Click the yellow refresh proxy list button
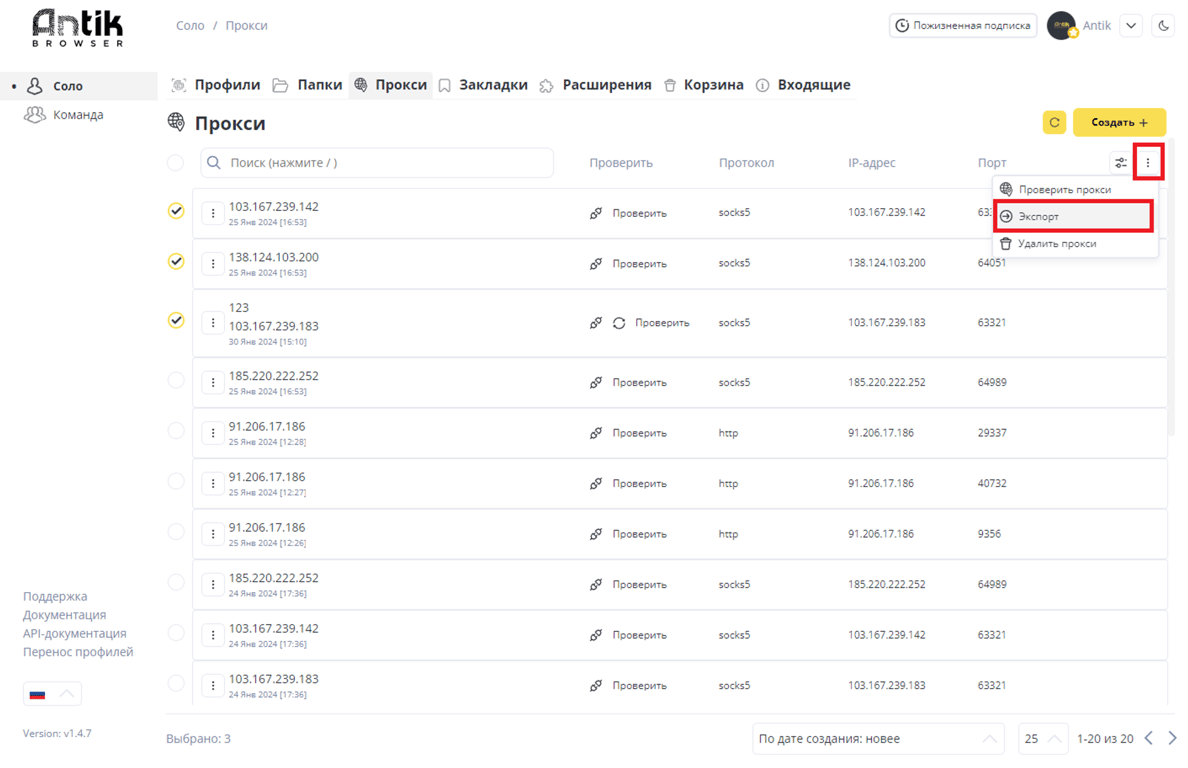1188x768 pixels. pyautogui.click(x=1054, y=123)
